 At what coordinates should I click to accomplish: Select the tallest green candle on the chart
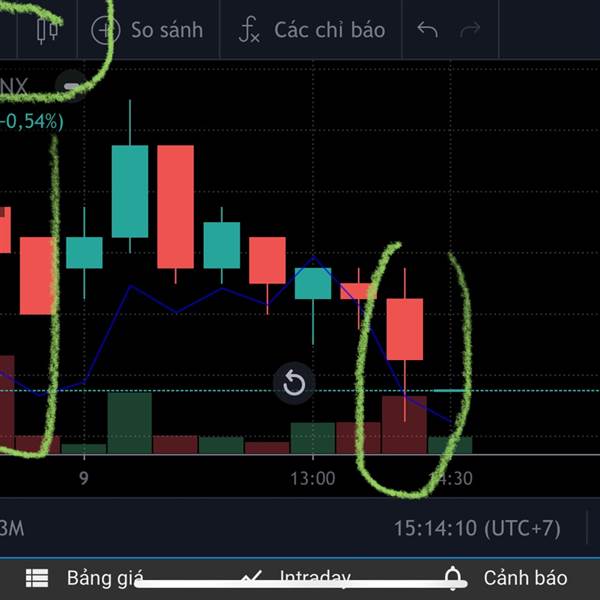130,191
